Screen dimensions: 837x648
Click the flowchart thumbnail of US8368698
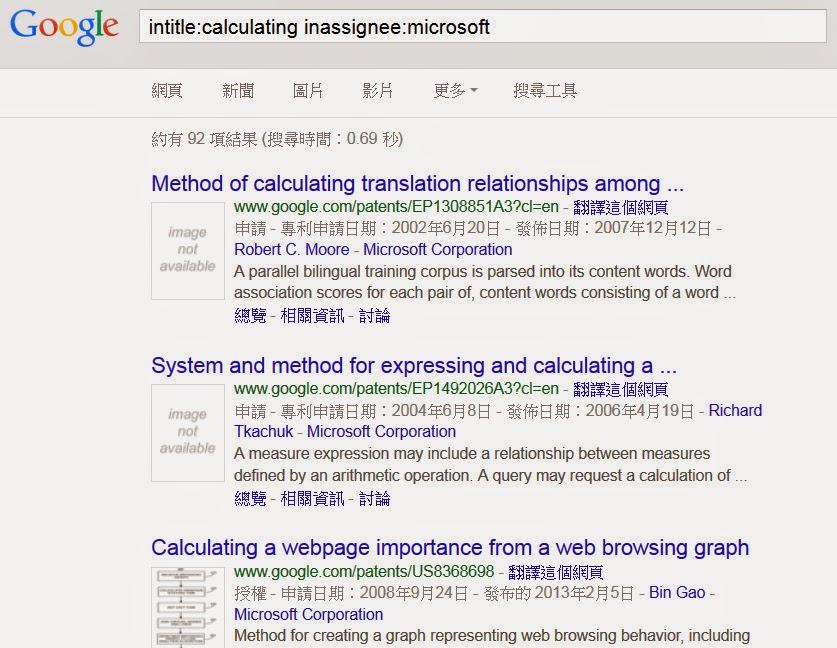188,607
